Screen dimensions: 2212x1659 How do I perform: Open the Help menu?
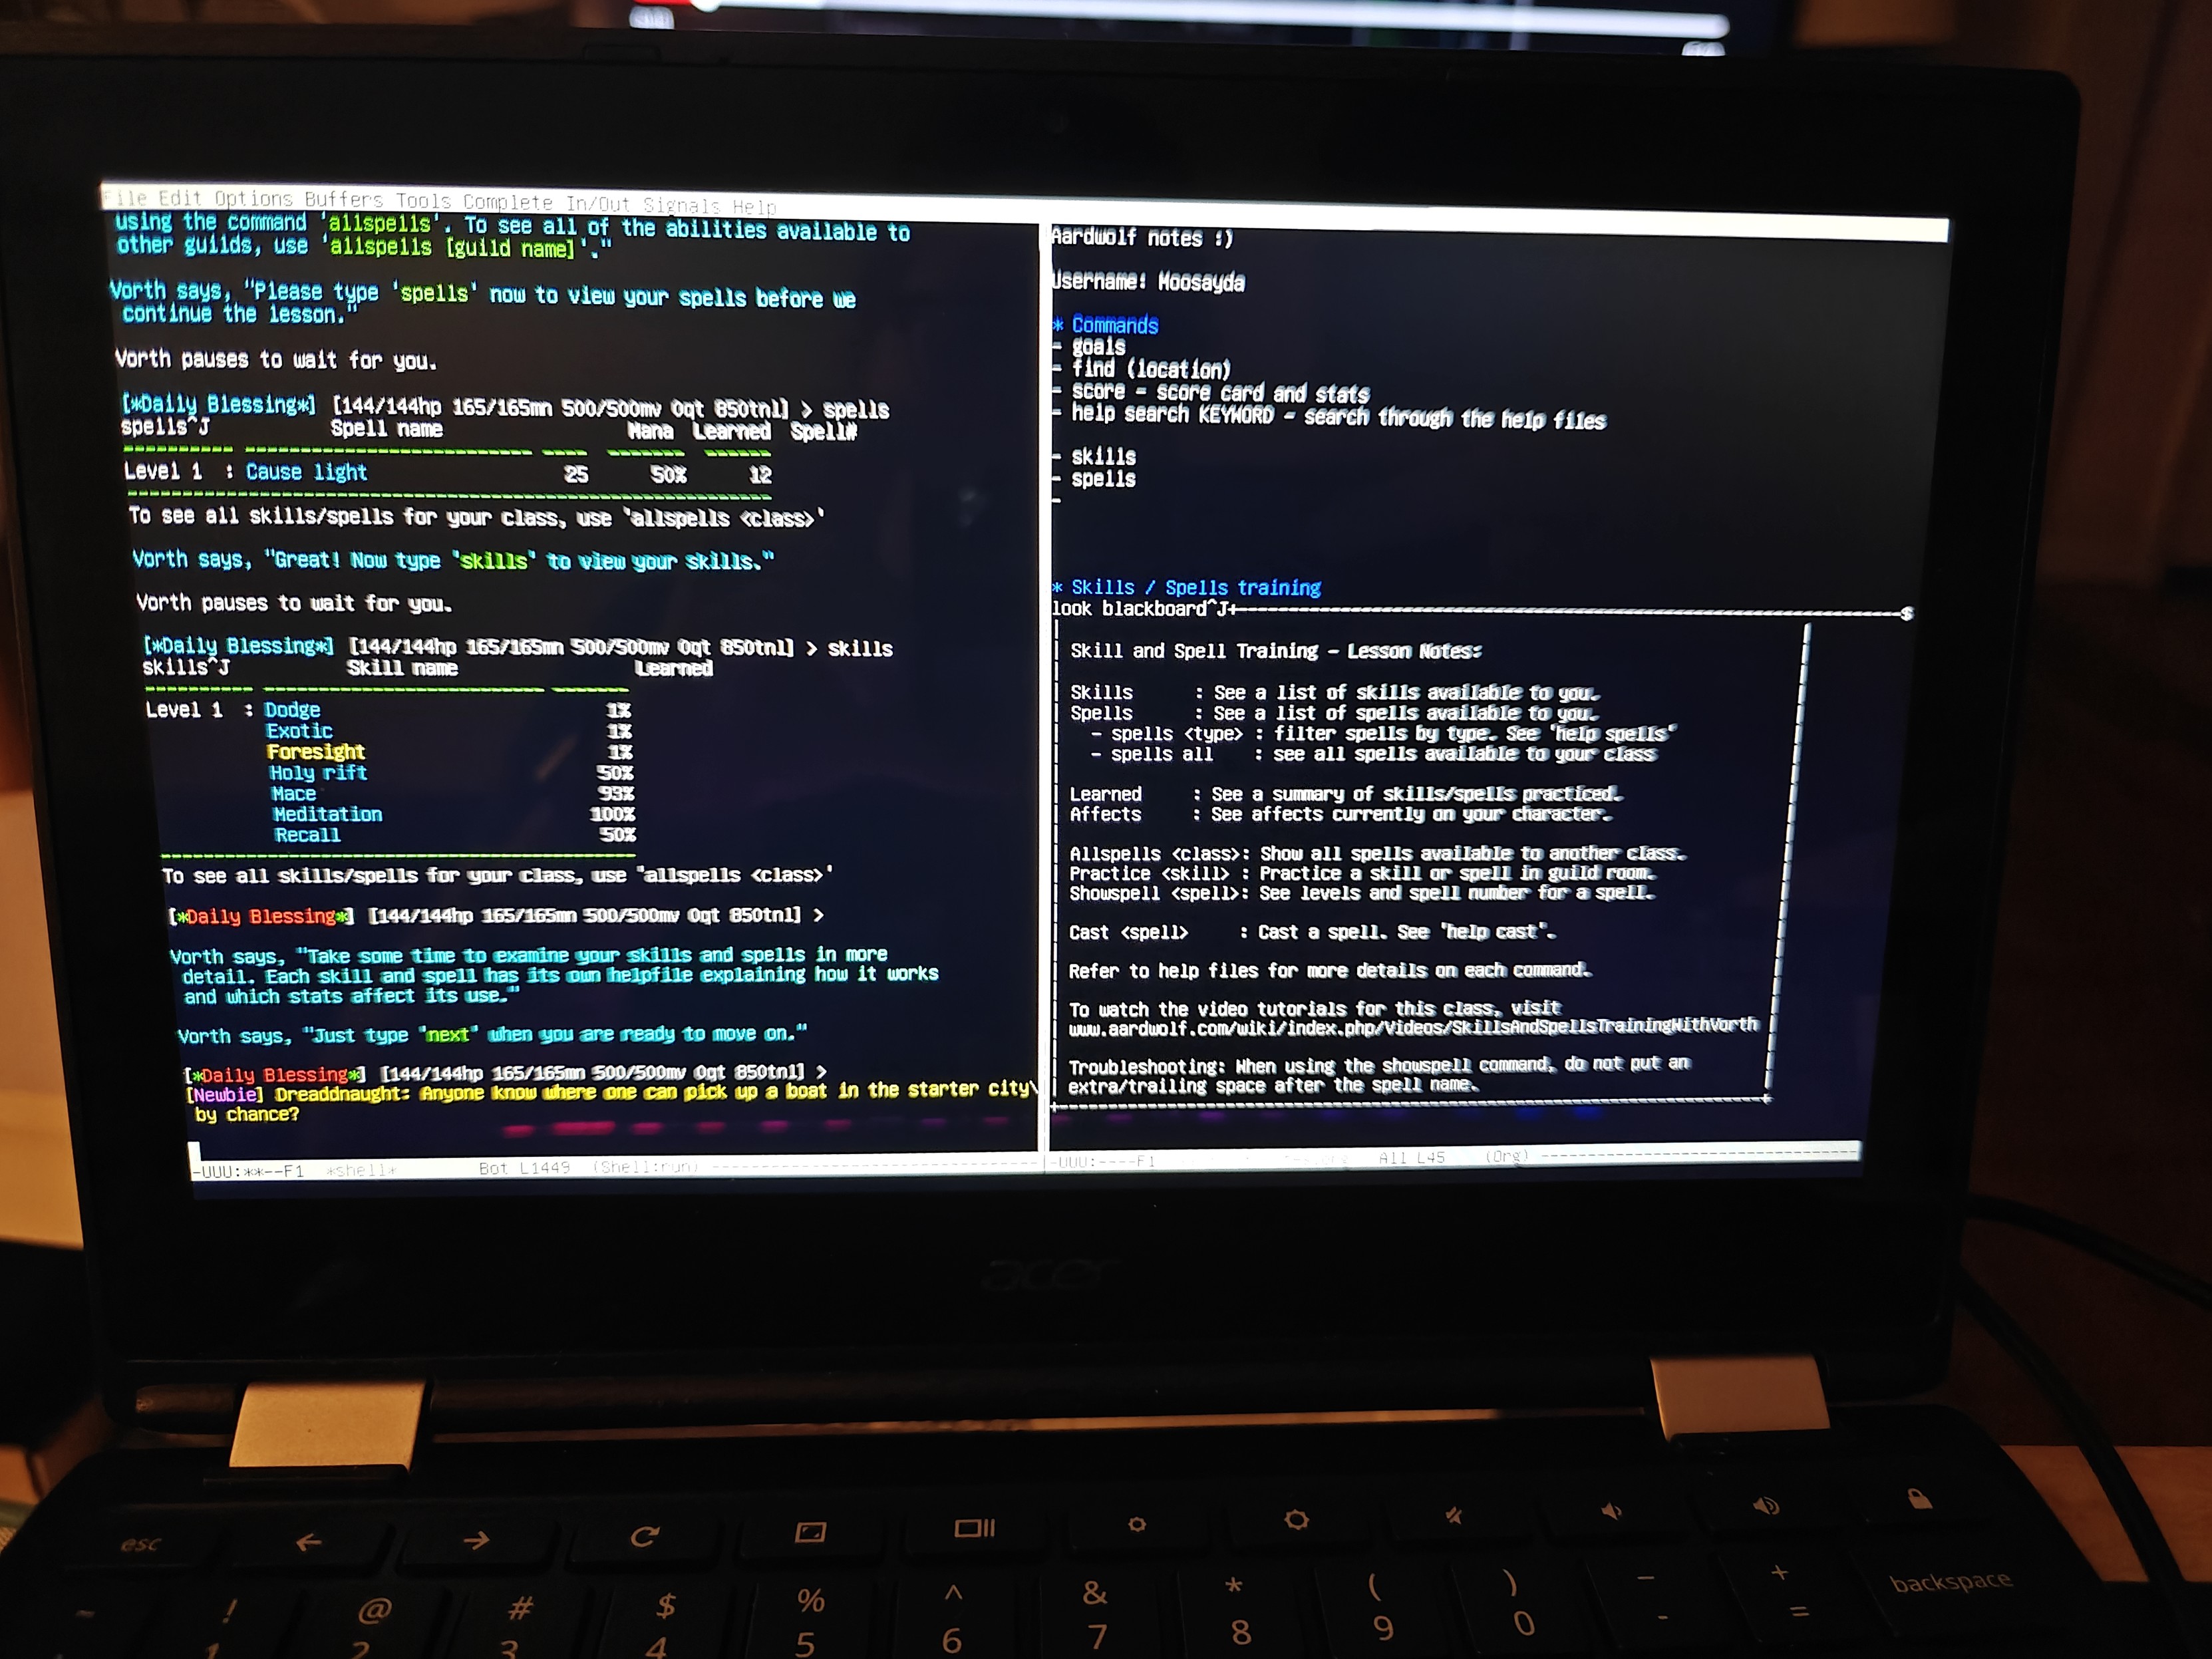[754, 206]
